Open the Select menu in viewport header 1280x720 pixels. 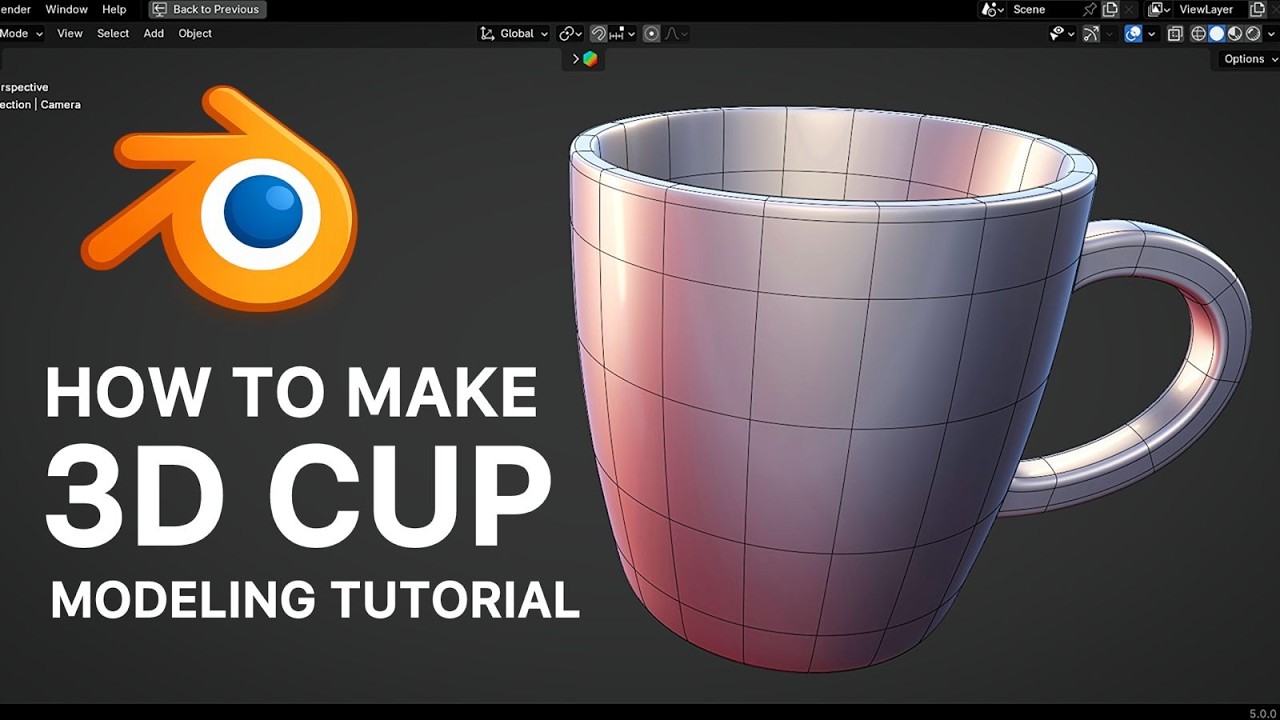pyautogui.click(x=113, y=33)
